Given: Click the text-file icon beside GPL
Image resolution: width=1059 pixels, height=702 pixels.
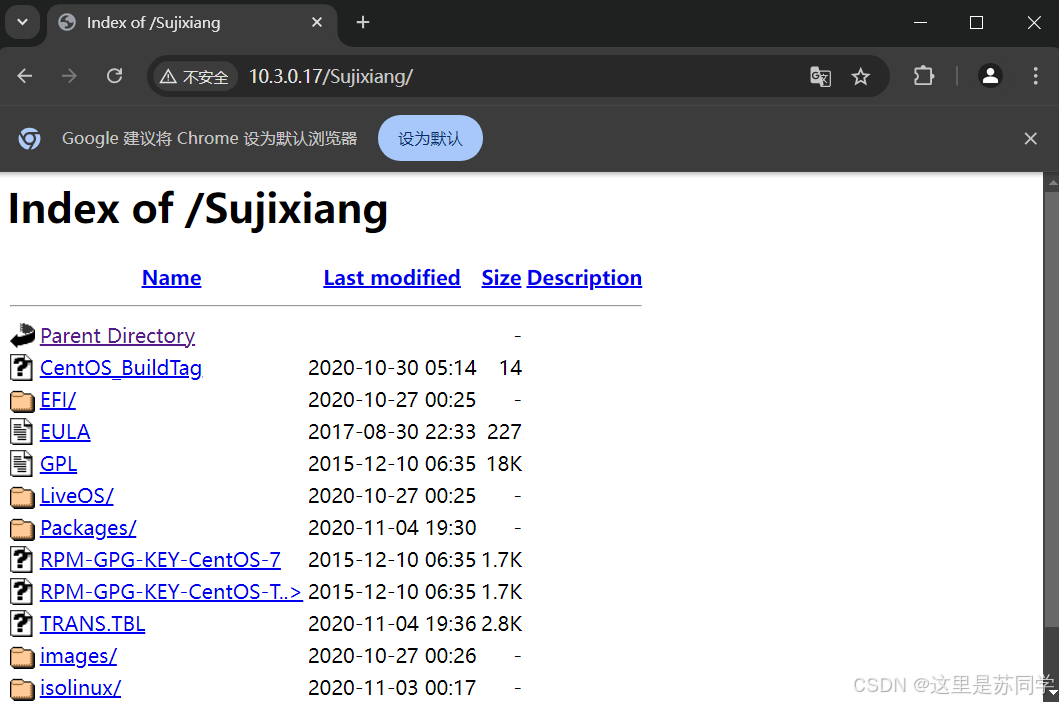Looking at the screenshot, I should (x=22, y=463).
